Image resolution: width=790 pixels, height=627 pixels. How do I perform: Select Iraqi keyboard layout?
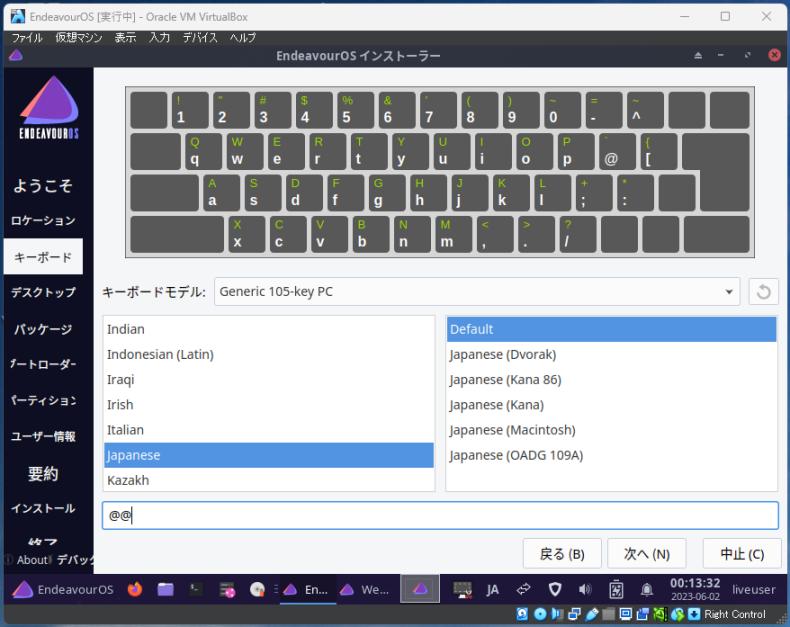pyautogui.click(x=269, y=380)
